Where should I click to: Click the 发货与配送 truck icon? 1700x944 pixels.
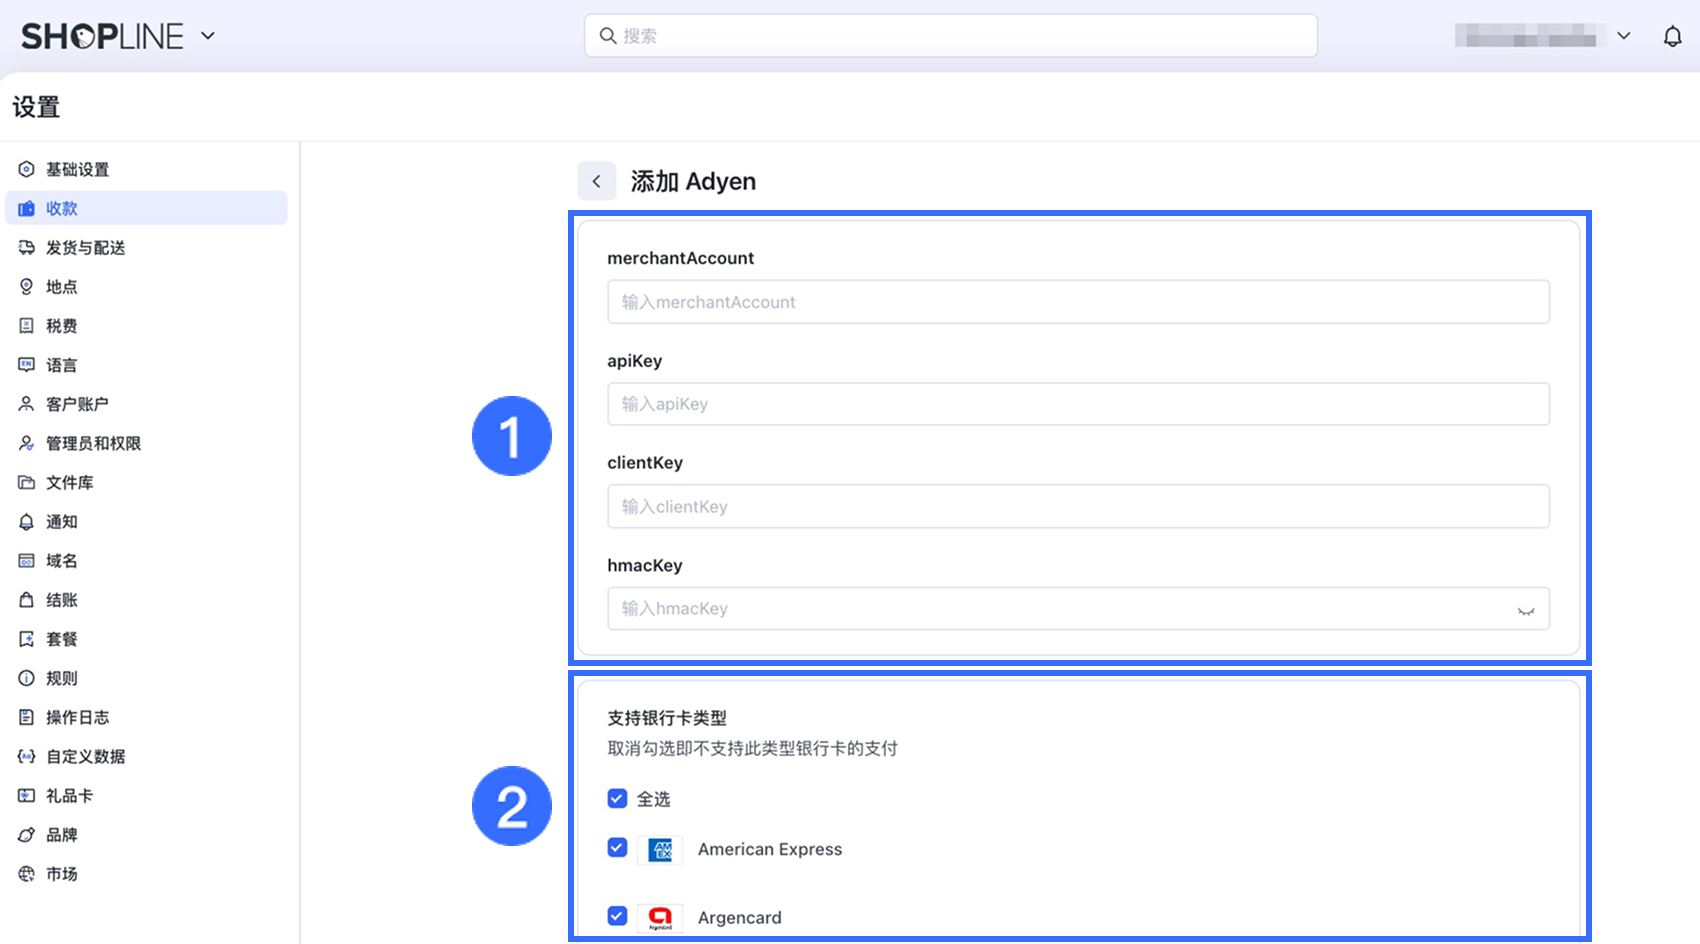point(27,247)
